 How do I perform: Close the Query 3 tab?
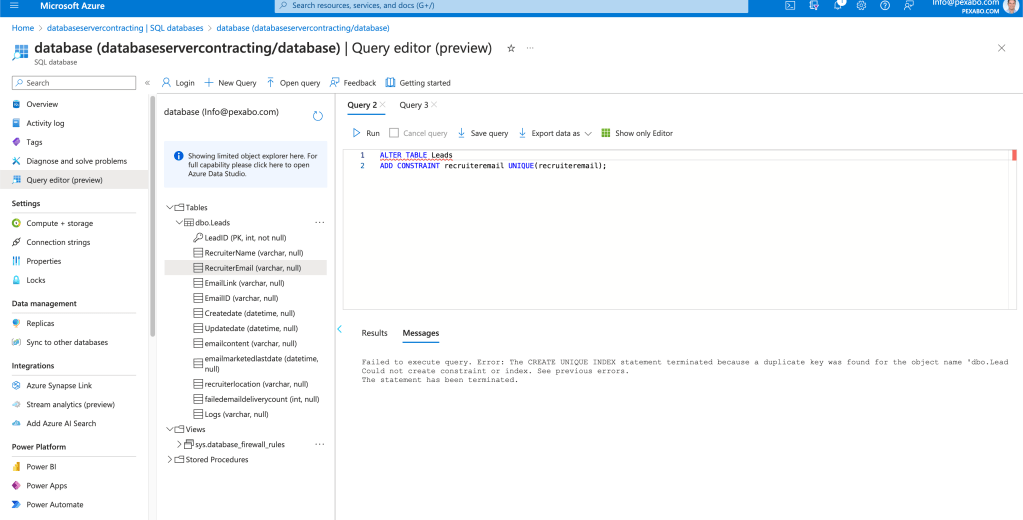tap(434, 105)
